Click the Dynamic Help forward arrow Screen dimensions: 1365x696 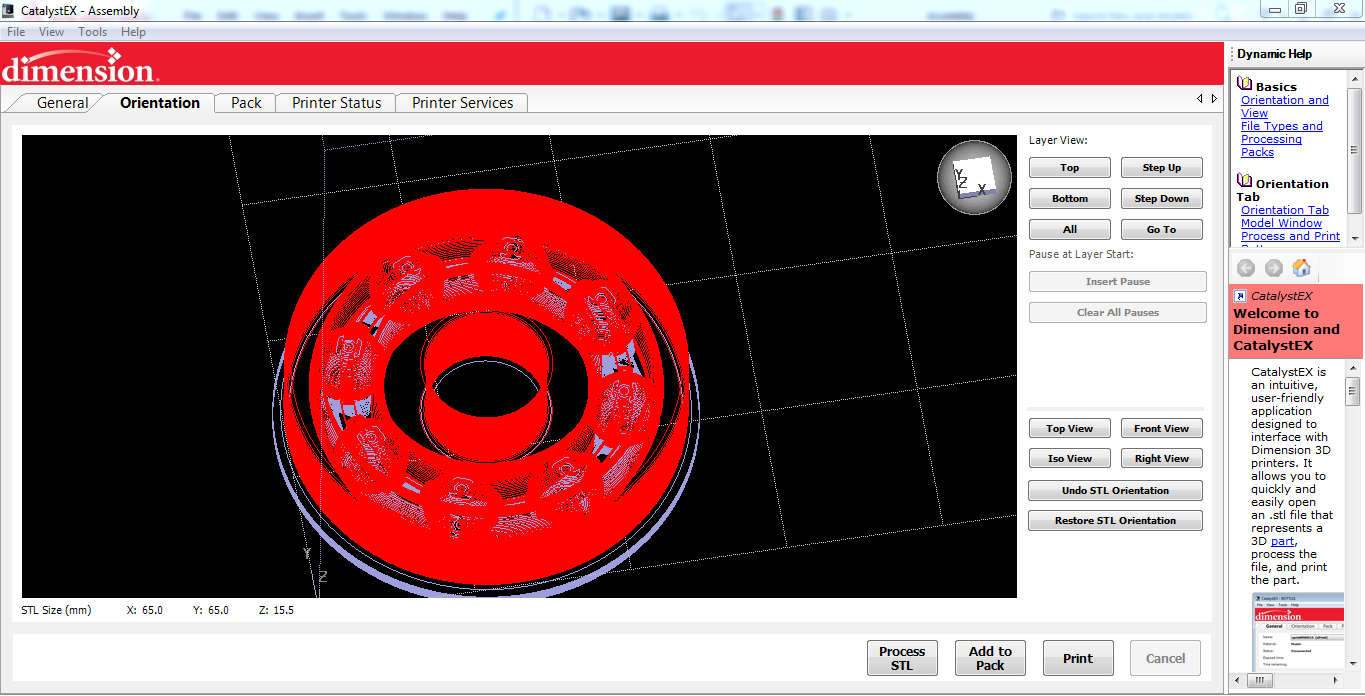tap(1273, 268)
